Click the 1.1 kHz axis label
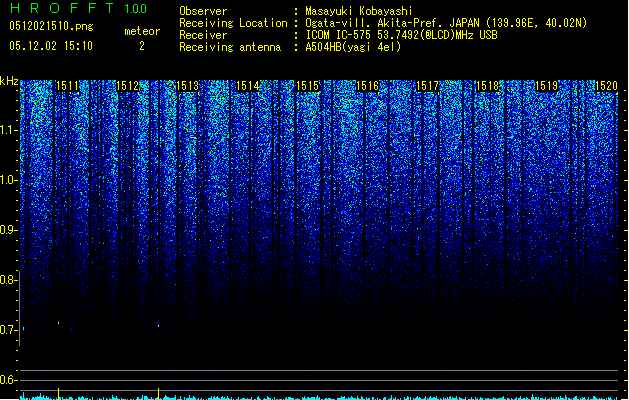This screenshot has height=400, width=629. click(x=9, y=130)
